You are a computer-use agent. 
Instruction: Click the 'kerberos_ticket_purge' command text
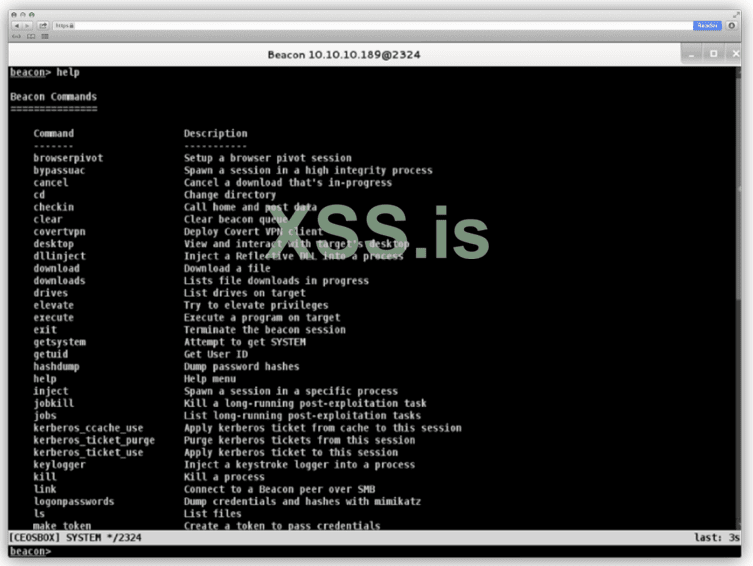click(94, 440)
